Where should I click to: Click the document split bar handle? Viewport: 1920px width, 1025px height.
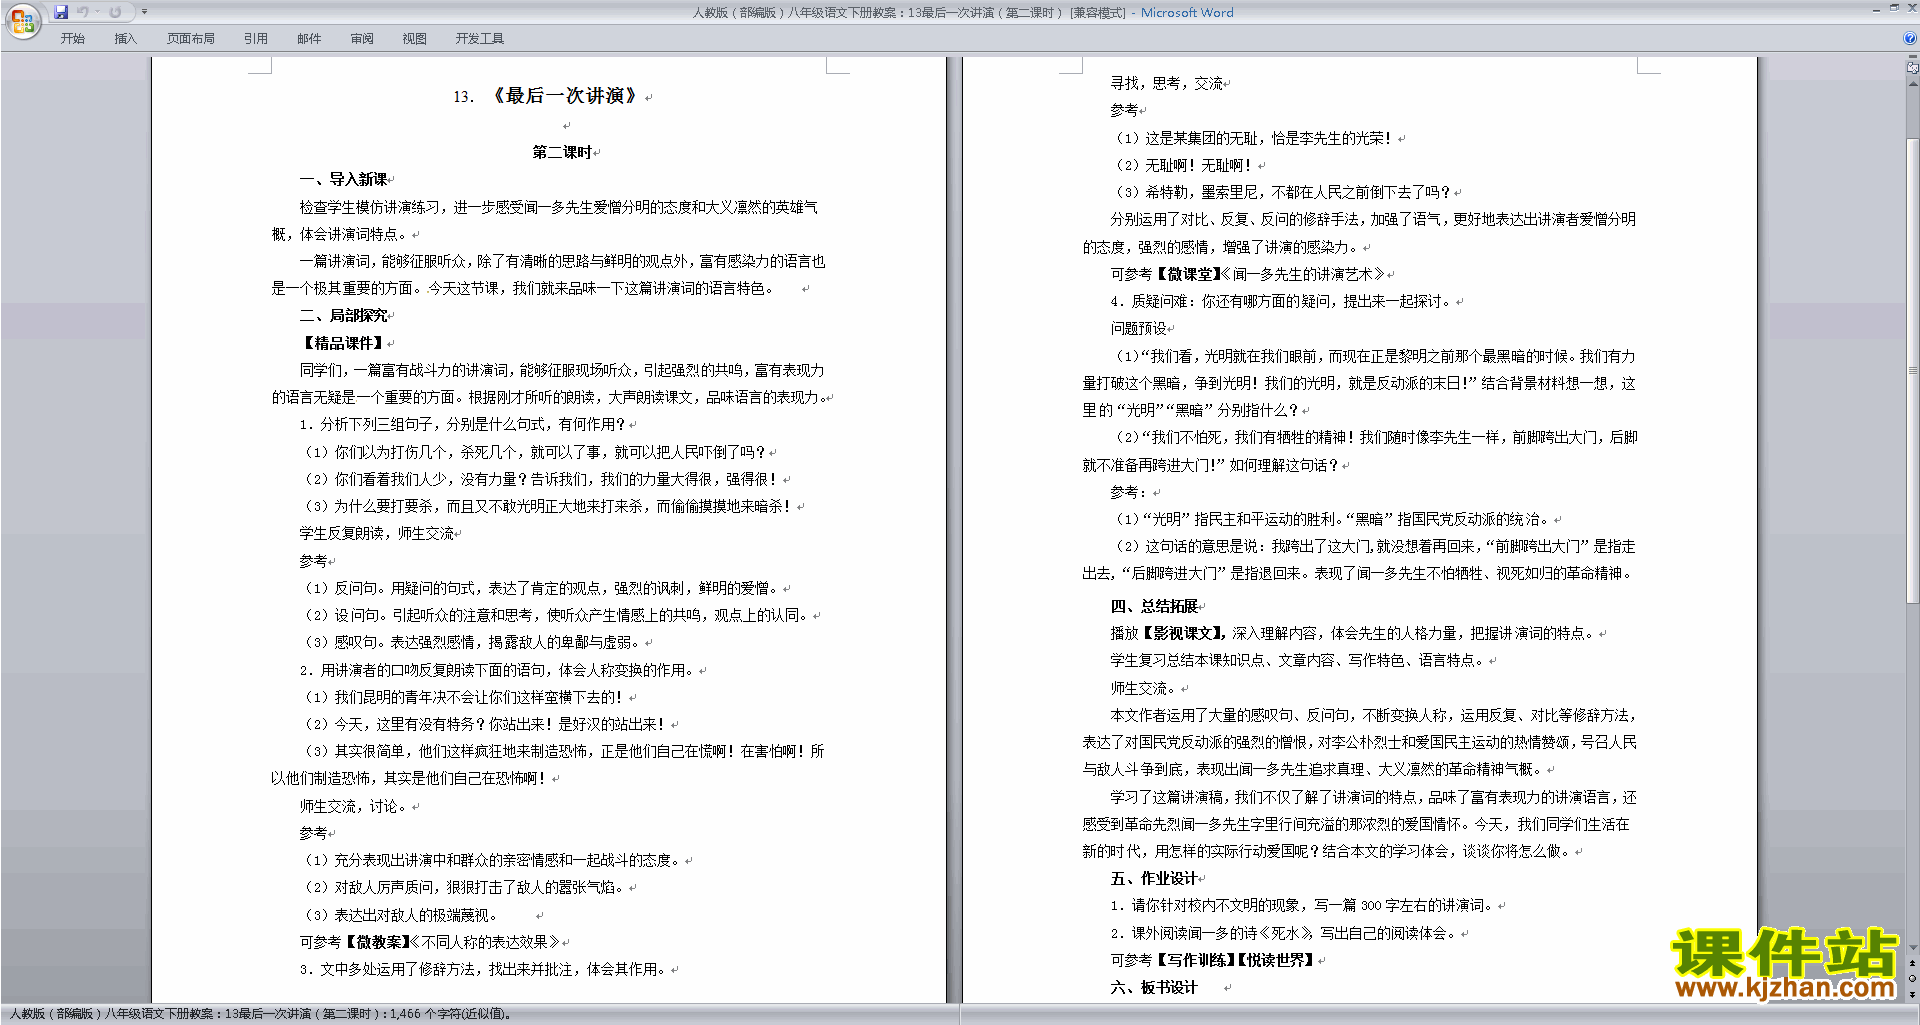[1913, 58]
